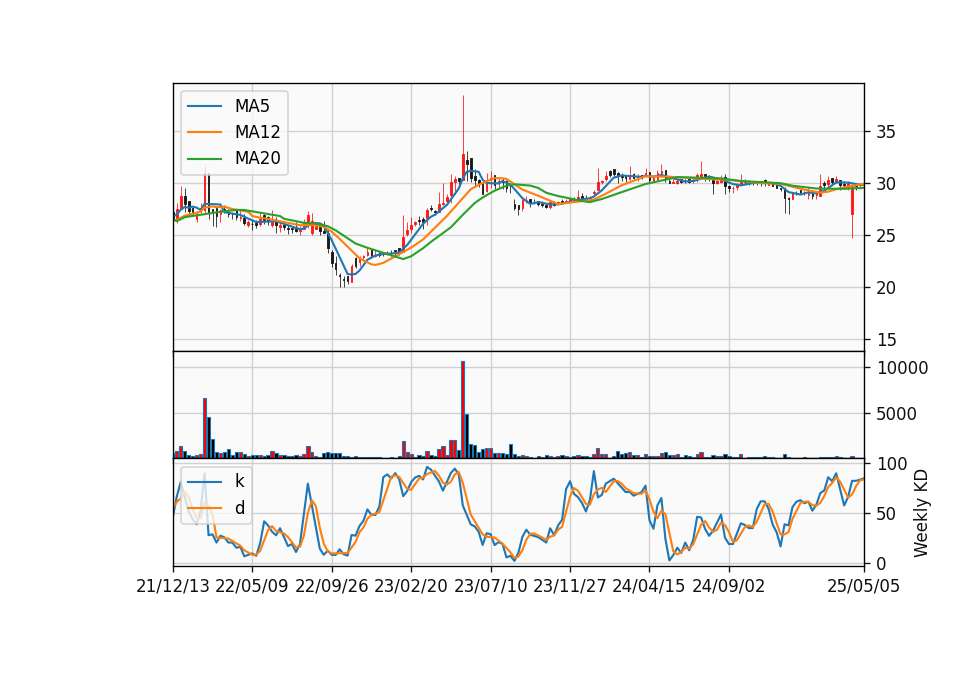Click volume axis value 5000
960x690 pixels.
coord(896,414)
